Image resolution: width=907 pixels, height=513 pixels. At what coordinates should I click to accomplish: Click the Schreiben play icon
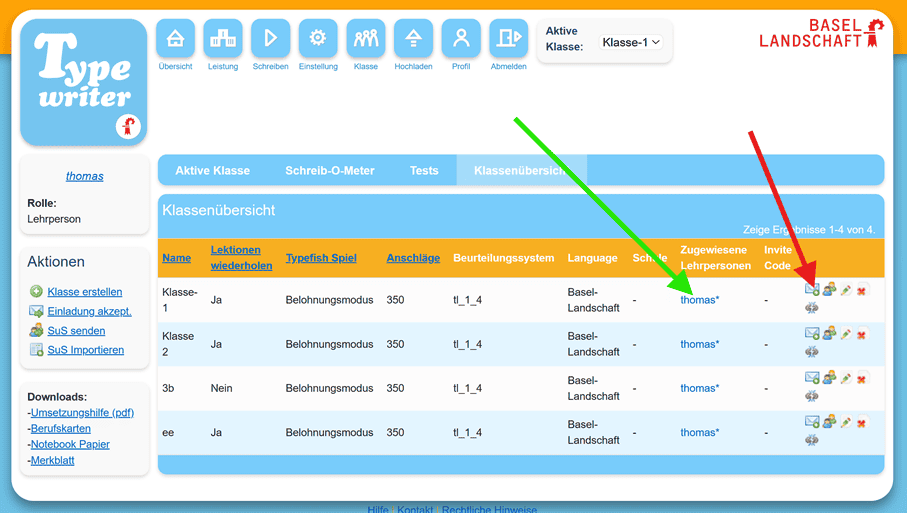270,39
